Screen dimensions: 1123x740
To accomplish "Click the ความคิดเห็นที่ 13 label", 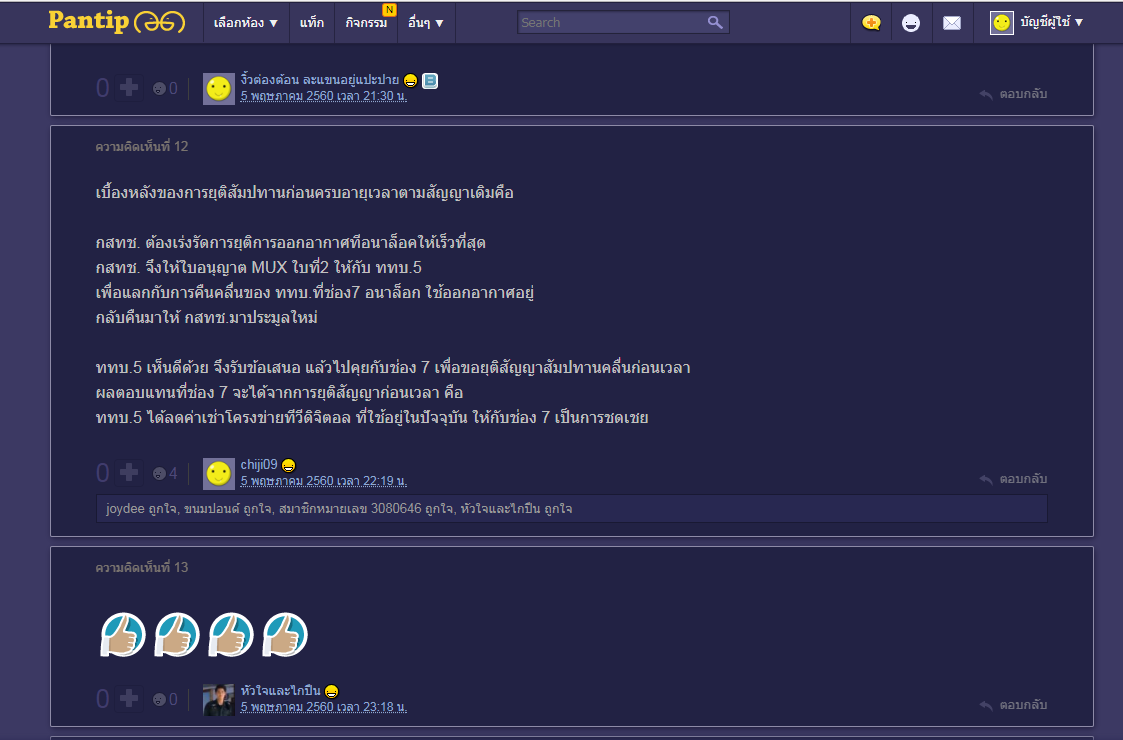I will (x=142, y=567).
